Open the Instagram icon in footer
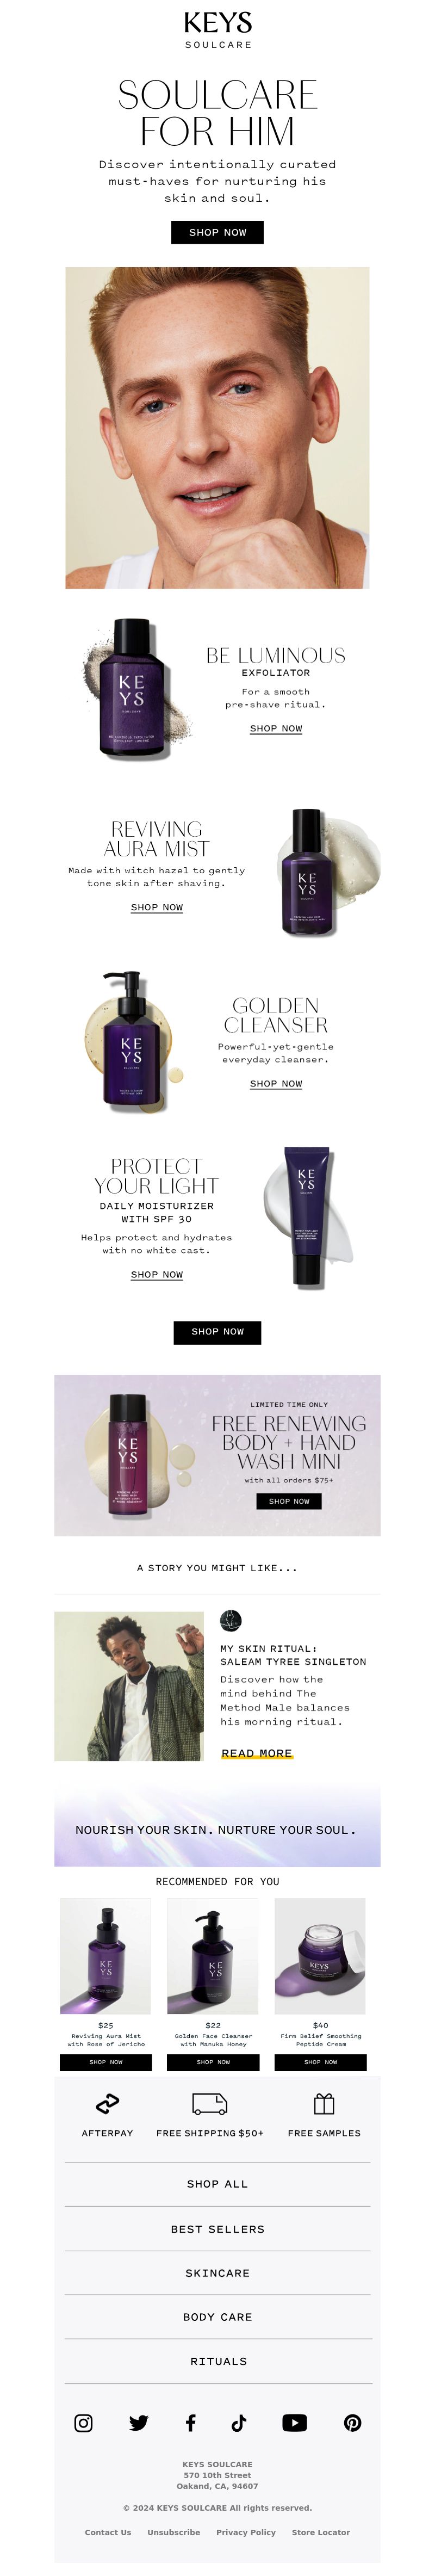This screenshot has height=2576, width=435. tap(84, 2422)
